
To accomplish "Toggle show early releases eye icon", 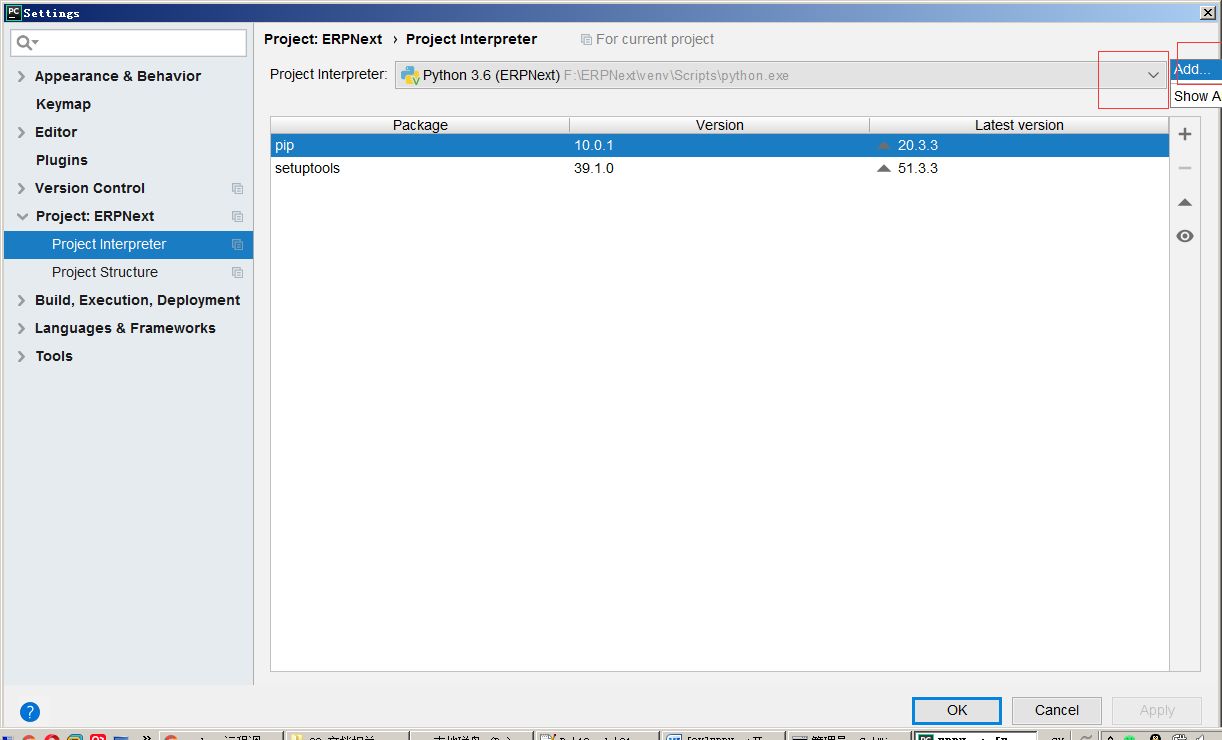I will click(1185, 236).
